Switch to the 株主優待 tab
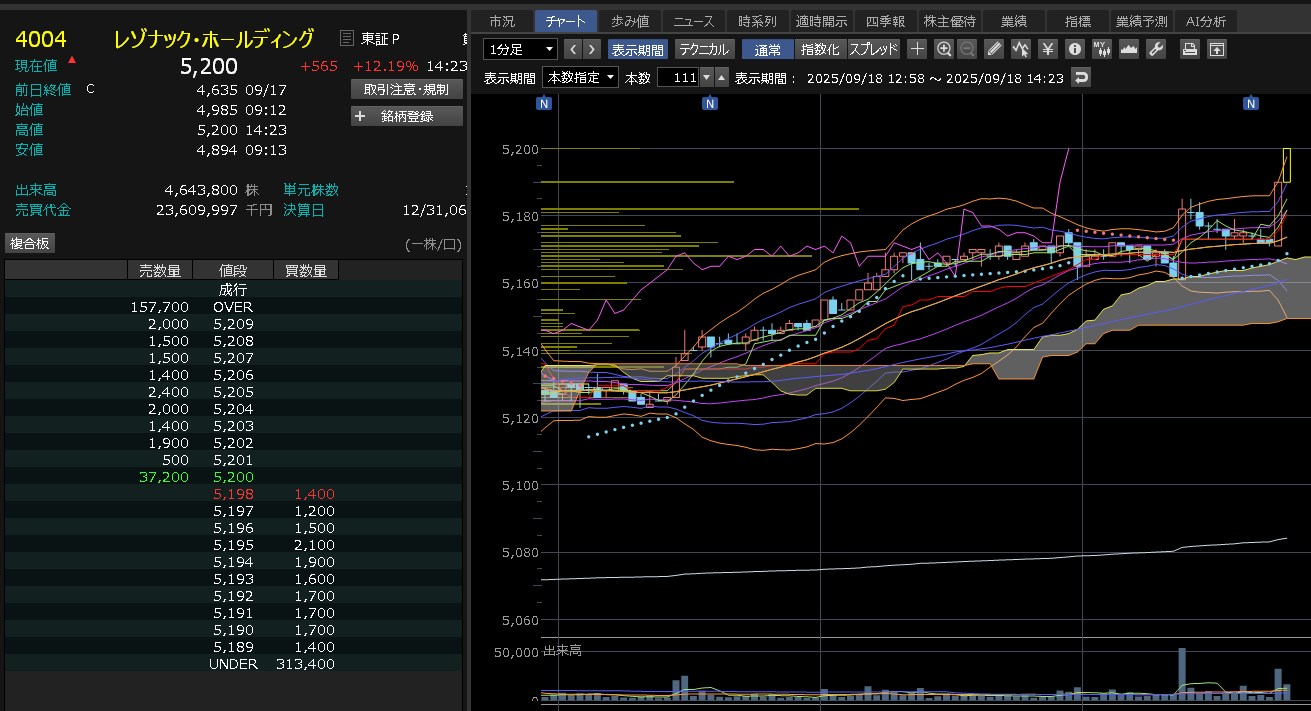The height and width of the screenshot is (711, 1311). [x=949, y=20]
